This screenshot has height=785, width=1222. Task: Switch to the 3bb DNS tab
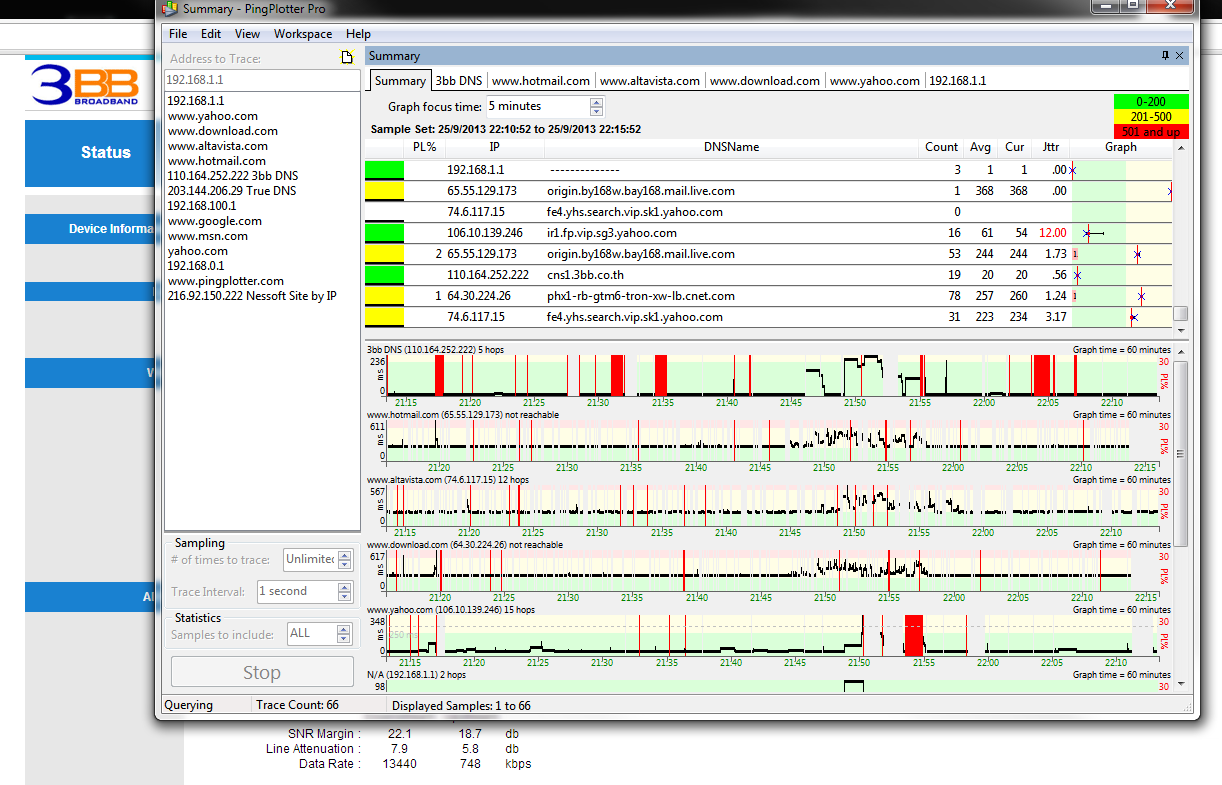coord(458,81)
